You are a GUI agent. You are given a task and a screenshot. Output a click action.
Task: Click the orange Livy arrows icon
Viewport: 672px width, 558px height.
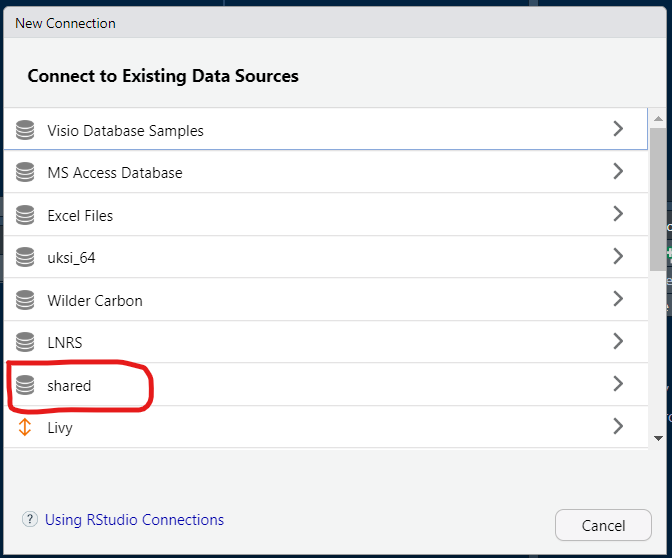point(25,427)
